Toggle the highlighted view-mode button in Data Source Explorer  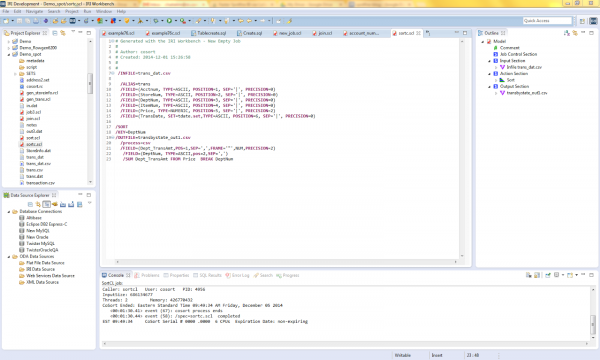(47, 204)
